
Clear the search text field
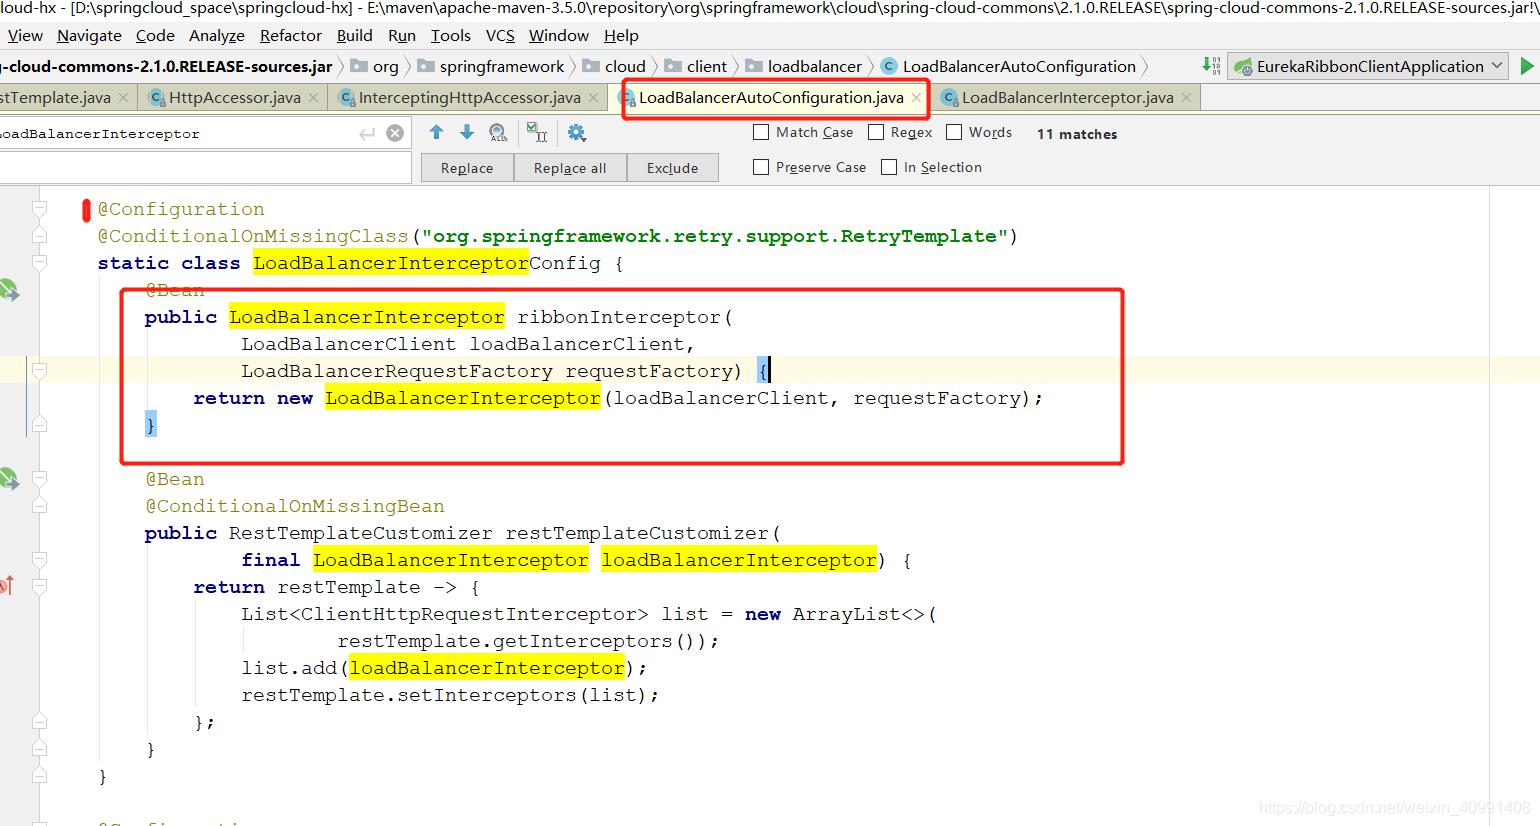395,133
